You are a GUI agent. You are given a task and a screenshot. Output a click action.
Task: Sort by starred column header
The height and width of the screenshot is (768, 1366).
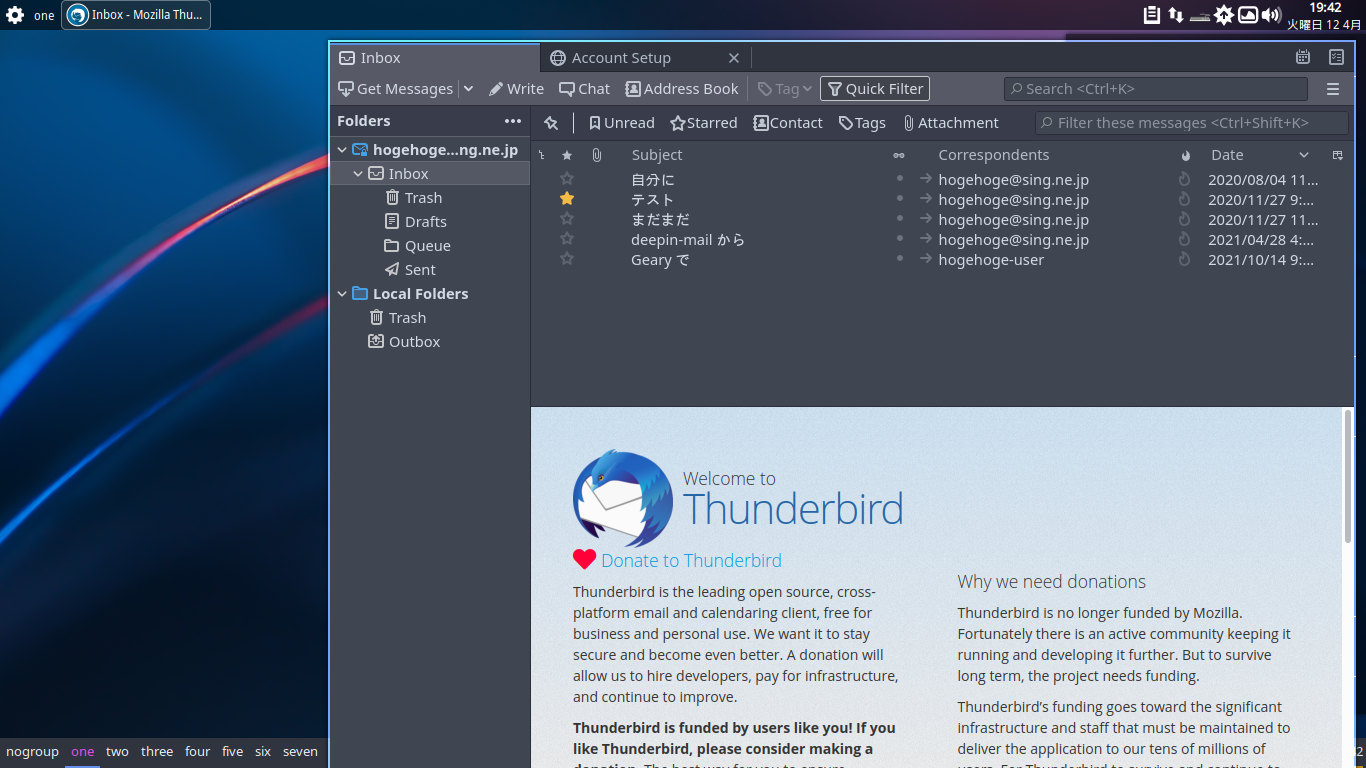pyautogui.click(x=567, y=155)
